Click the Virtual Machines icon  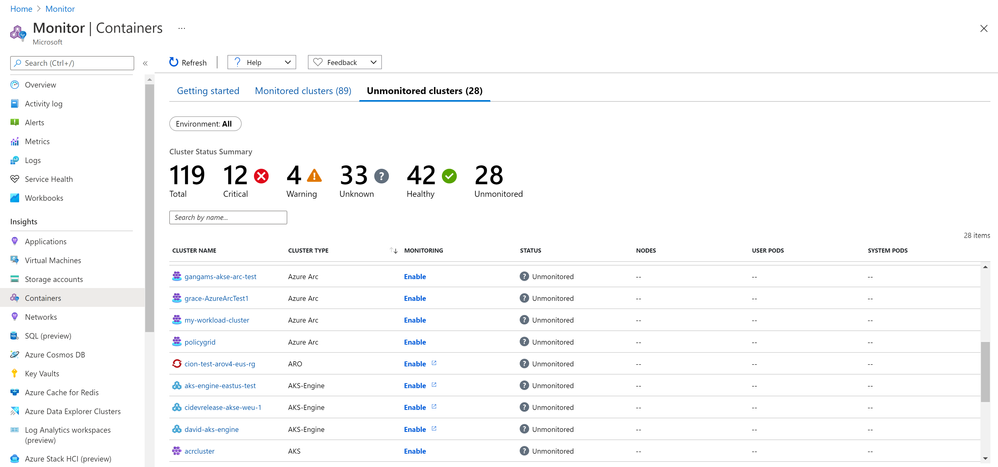point(15,260)
